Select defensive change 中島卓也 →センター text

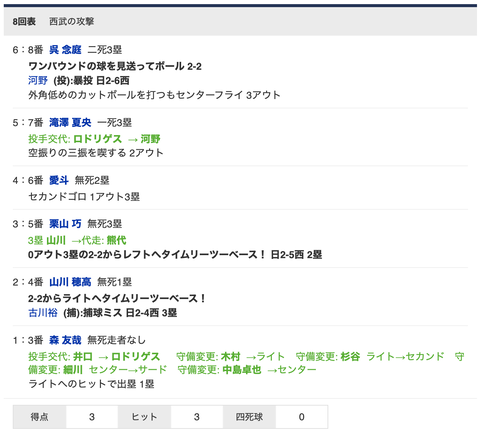(247, 370)
